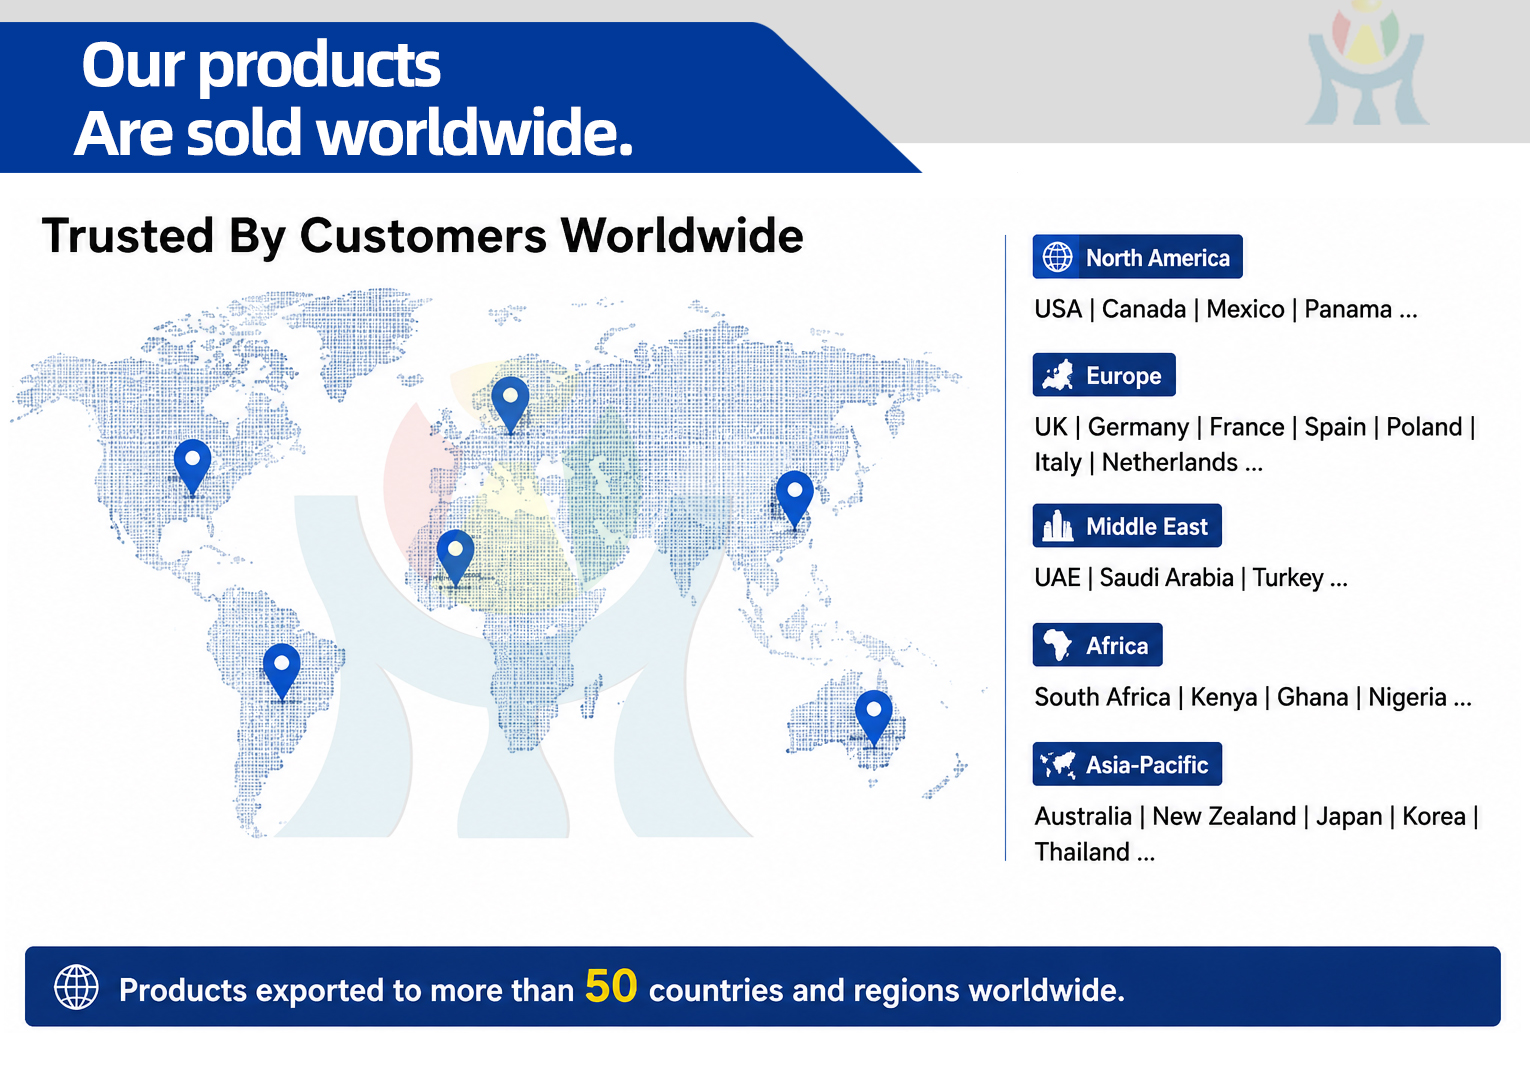This screenshot has width=1530, height=1088.
Task: Click the map pin over South America
Action: [x=281, y=672]
